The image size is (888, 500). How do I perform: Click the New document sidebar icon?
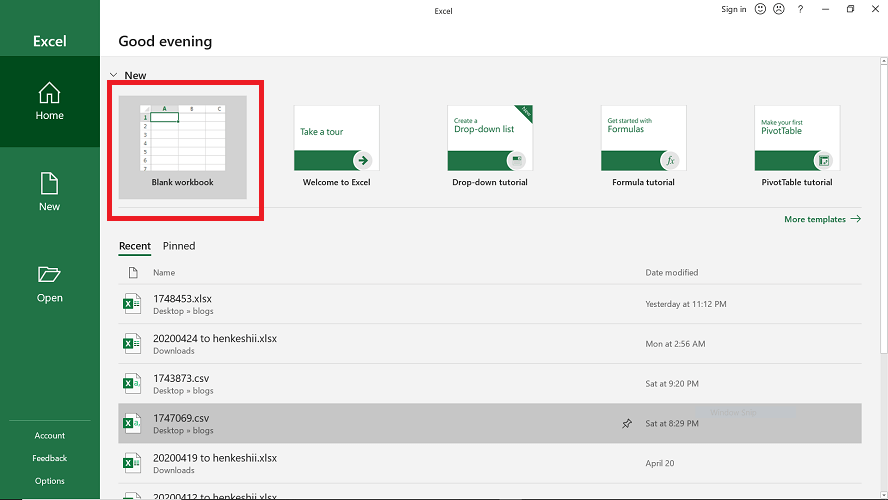[x=49, y=183]
